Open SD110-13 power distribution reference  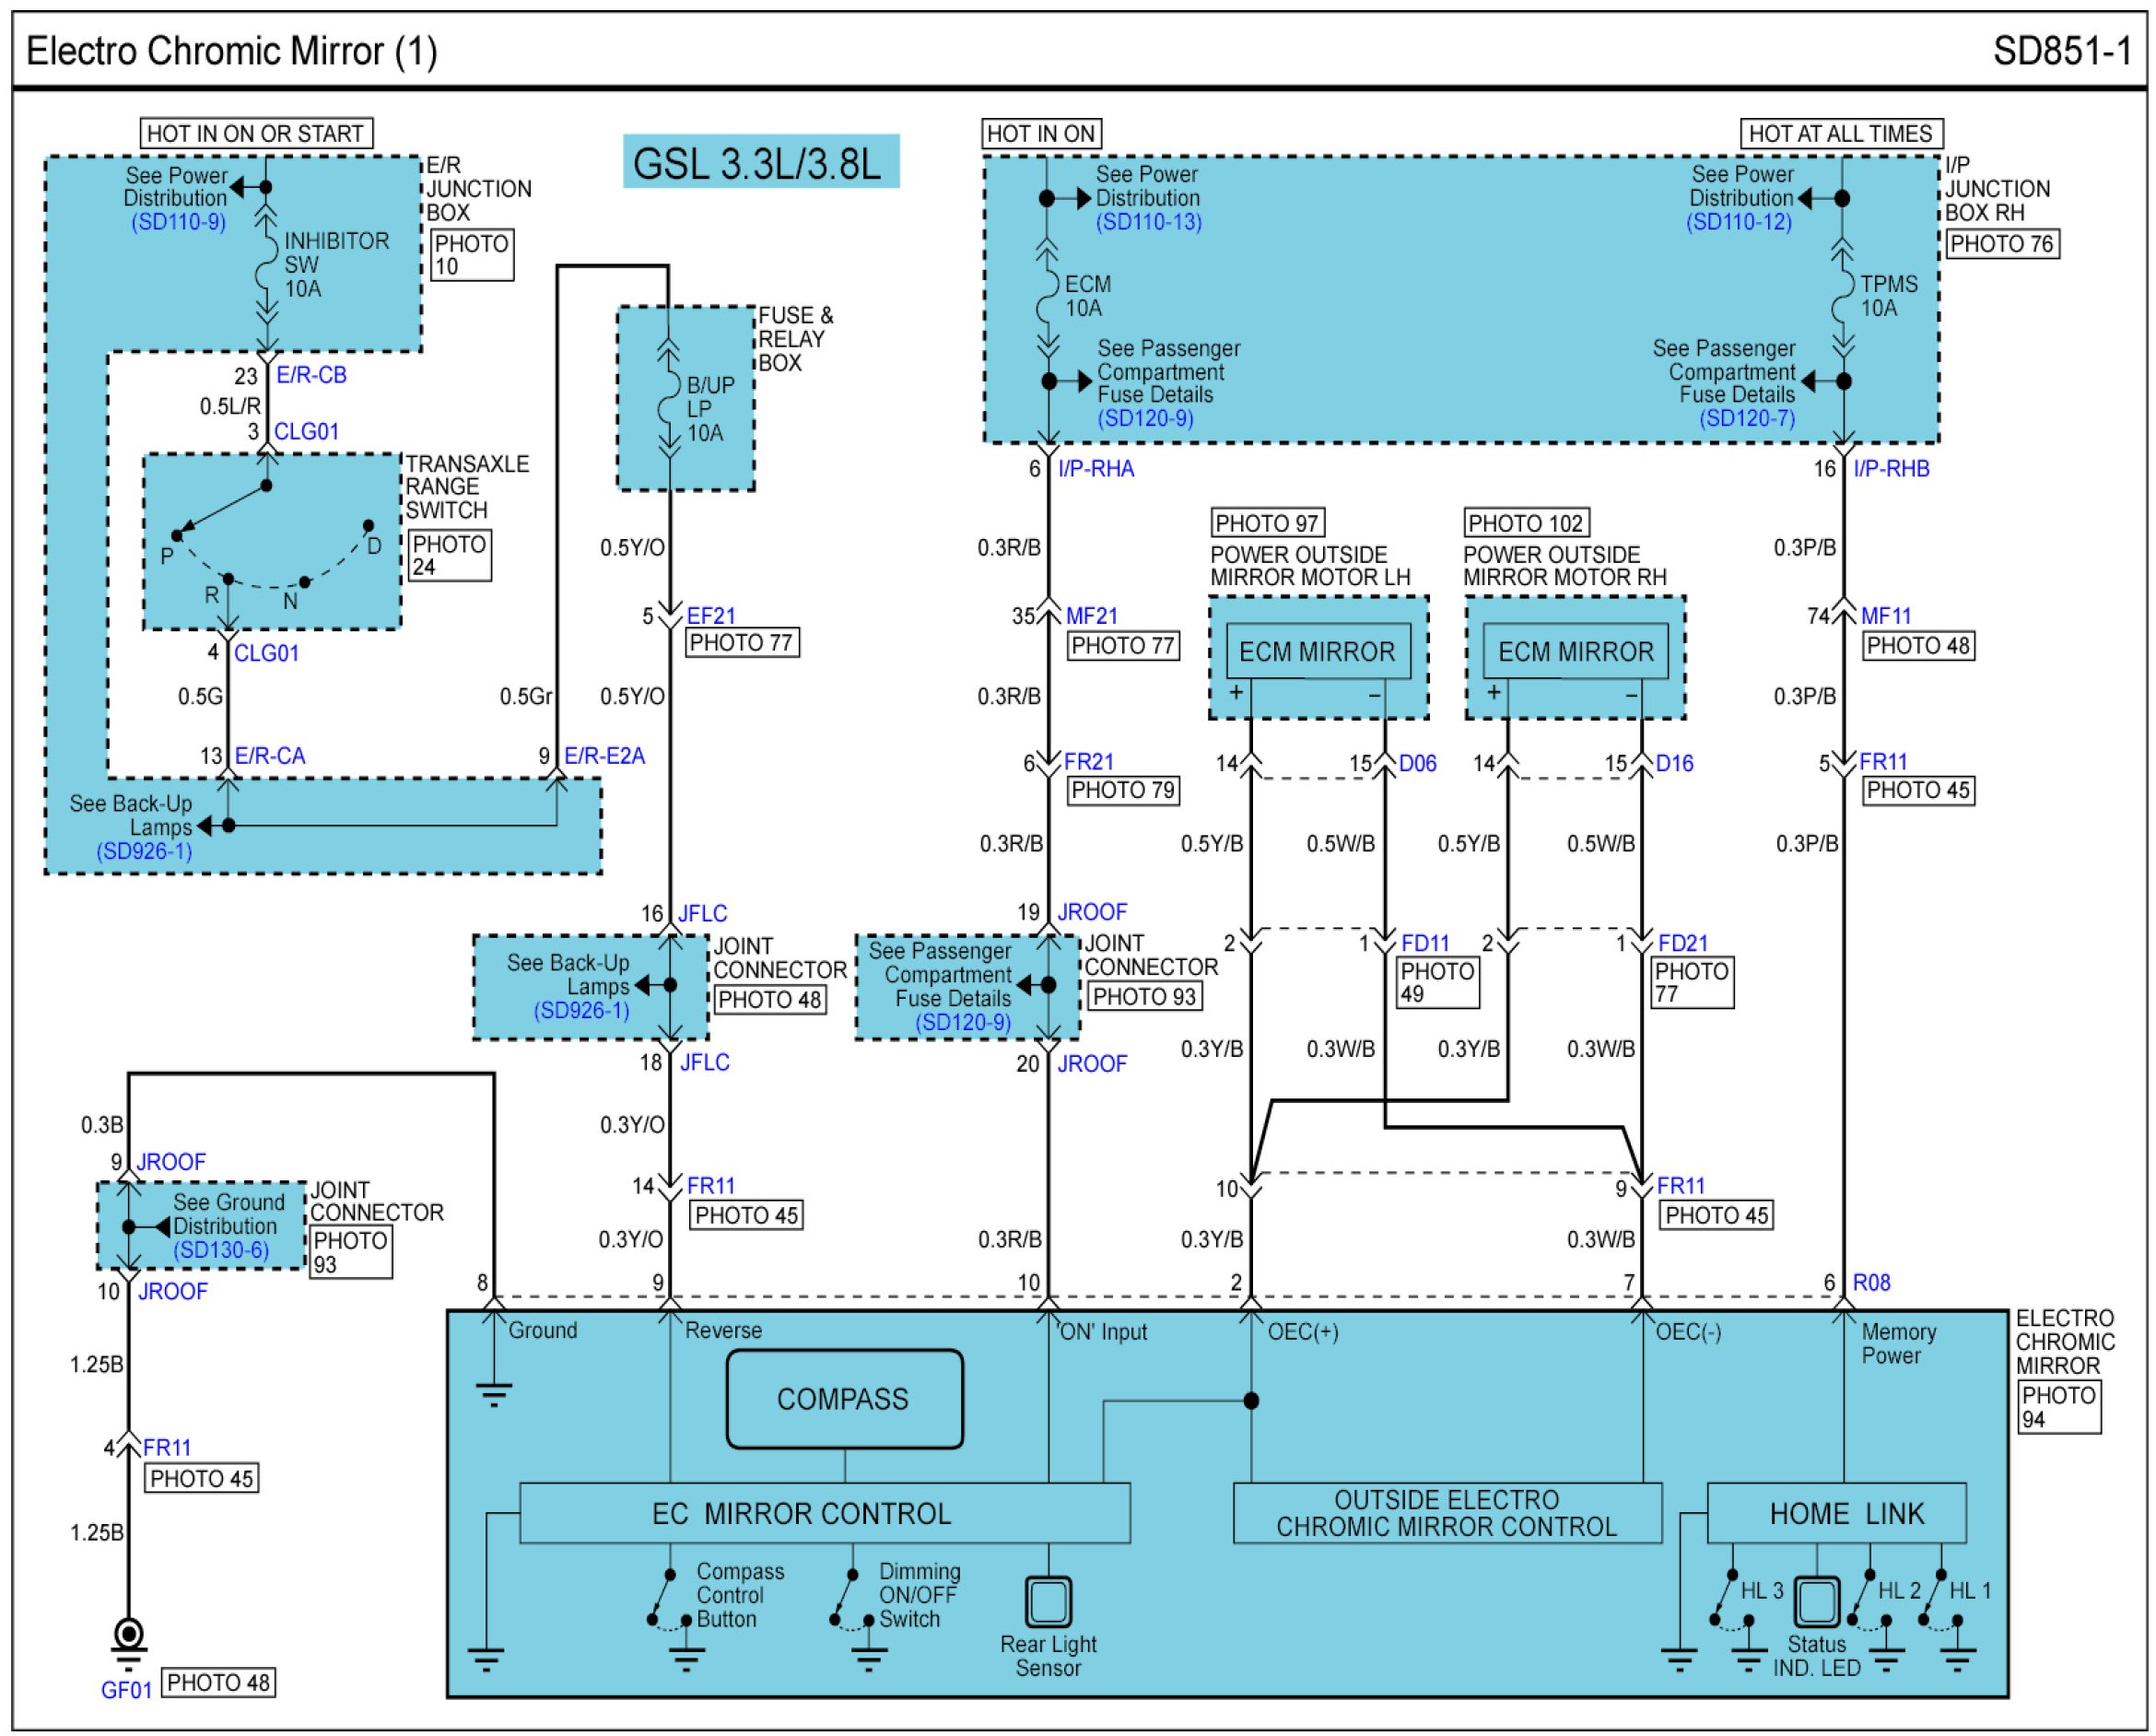tap(1148, 222)
